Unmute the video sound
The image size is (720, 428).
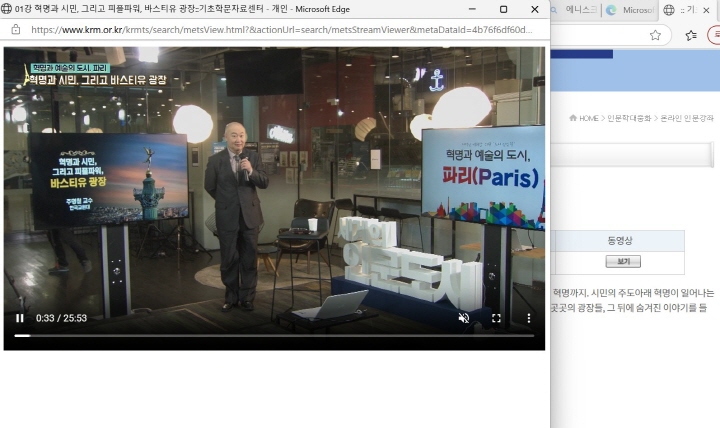coord(464,318)
